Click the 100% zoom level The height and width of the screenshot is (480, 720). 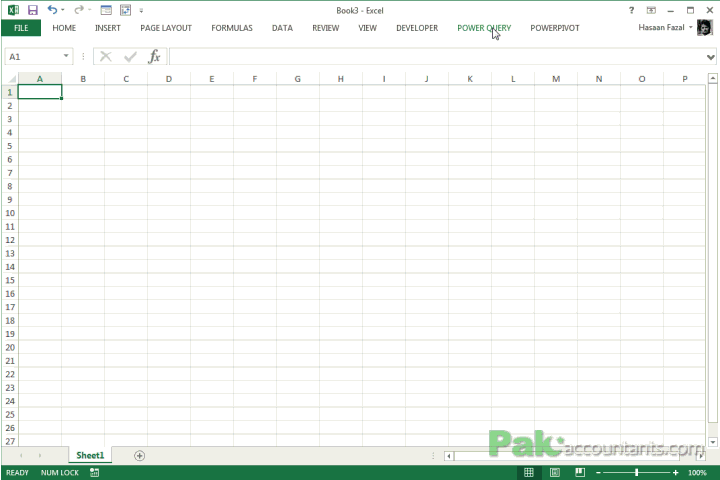pyautogui.click(x=697, y=473)
